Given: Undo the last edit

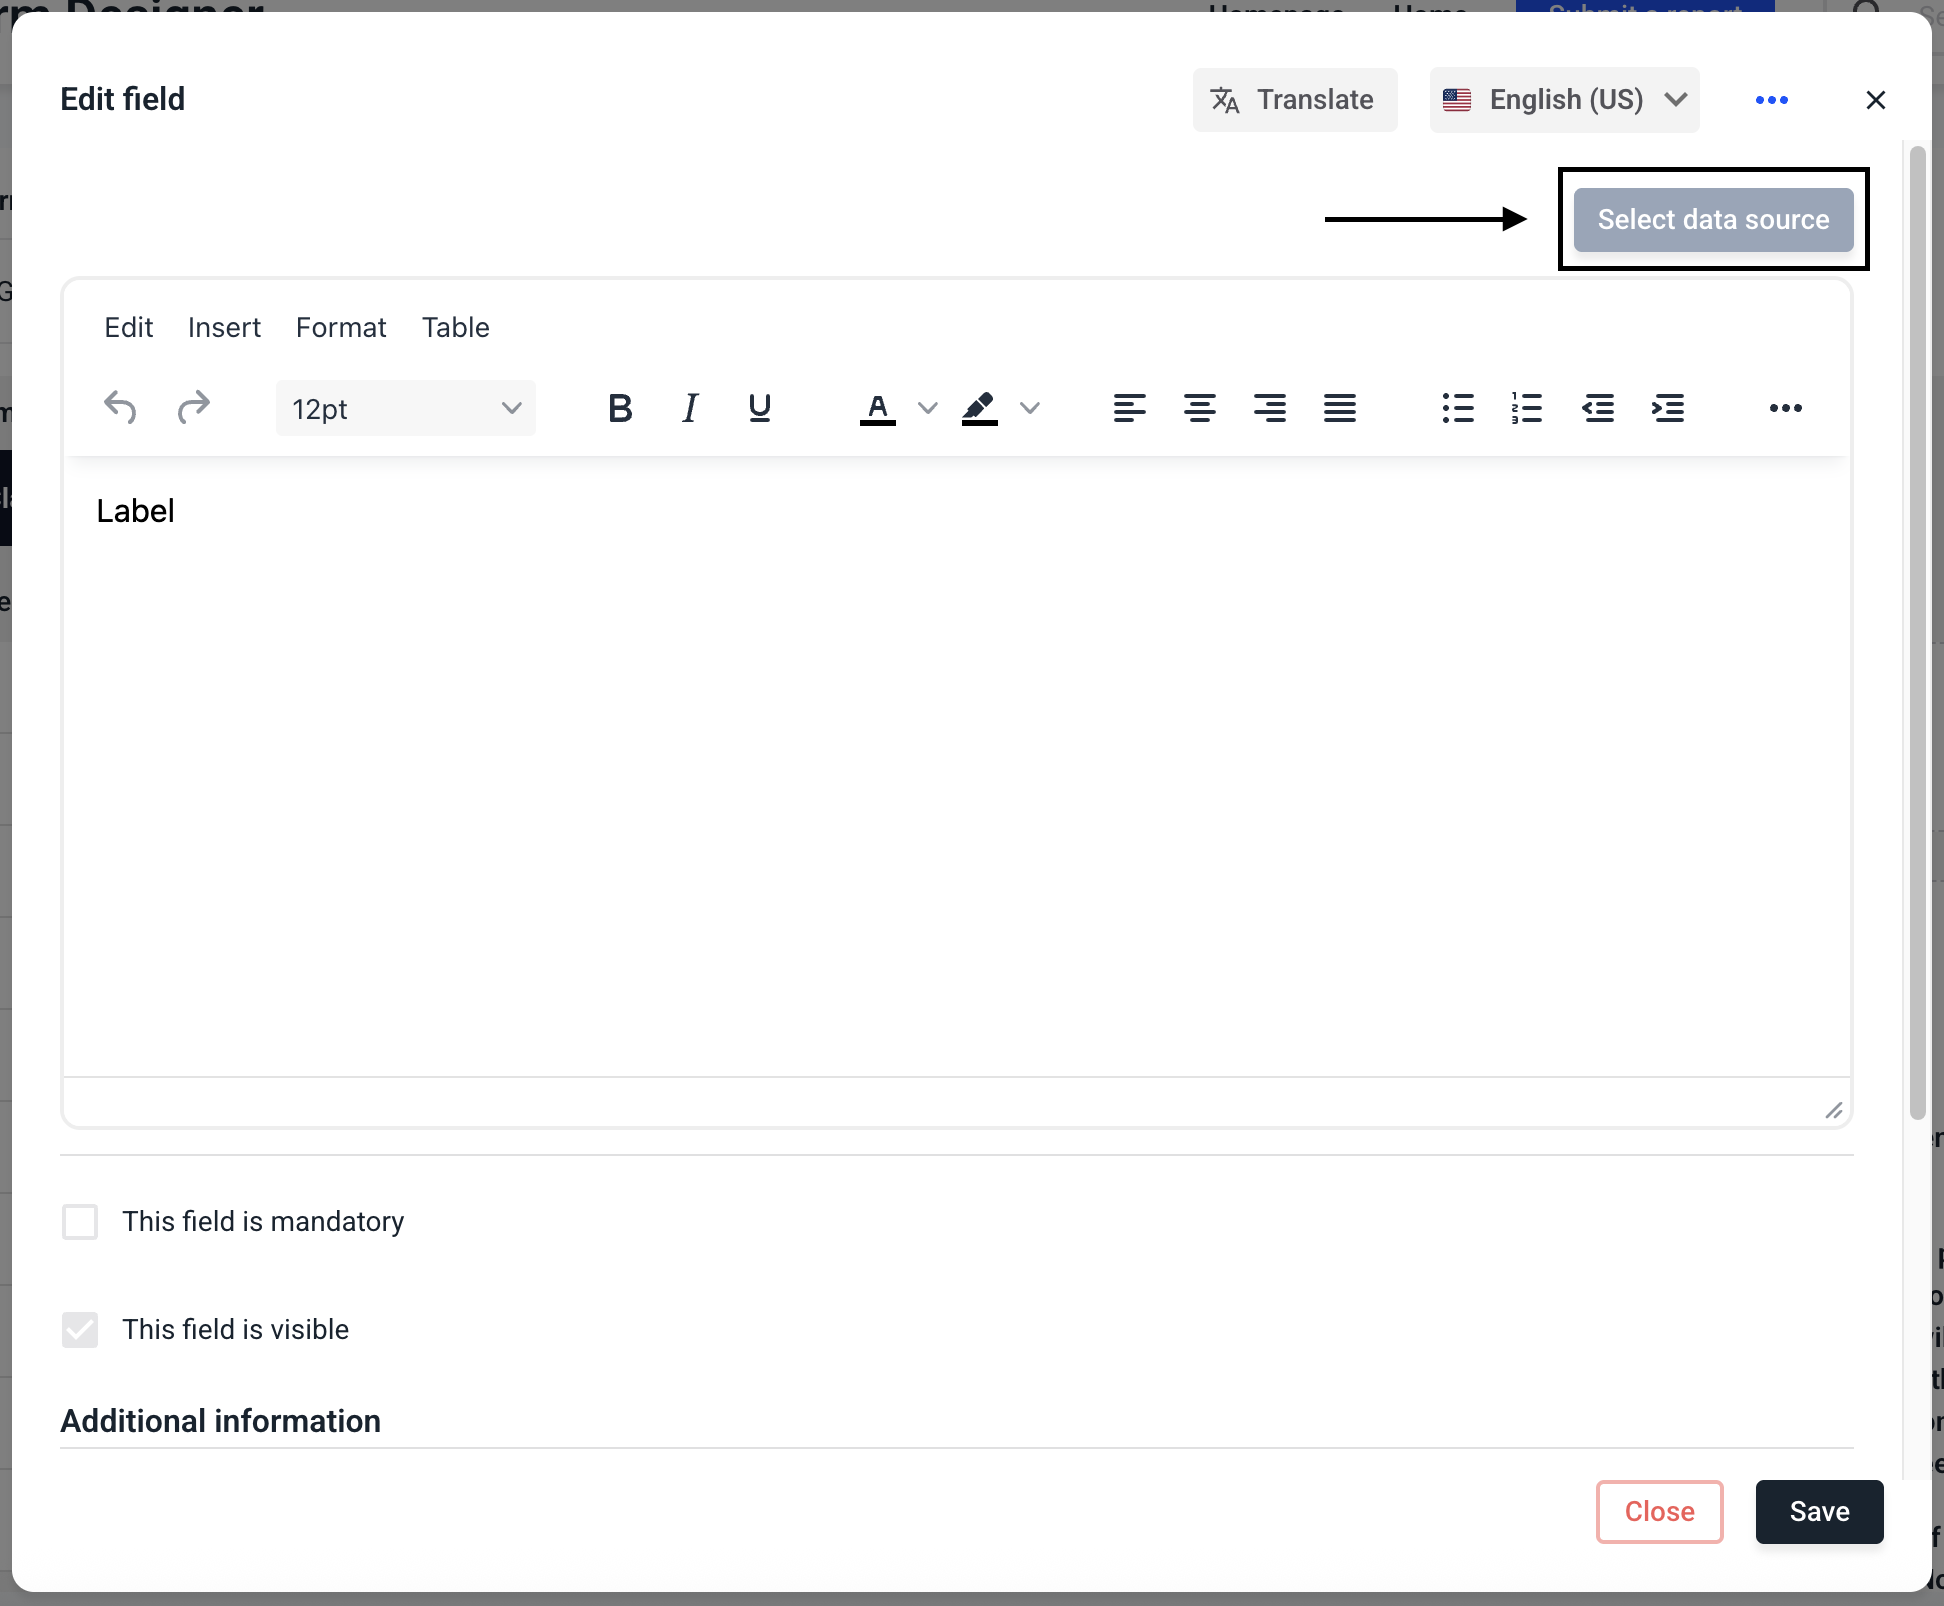Looking at the screenshot, I should click(120, 408).
